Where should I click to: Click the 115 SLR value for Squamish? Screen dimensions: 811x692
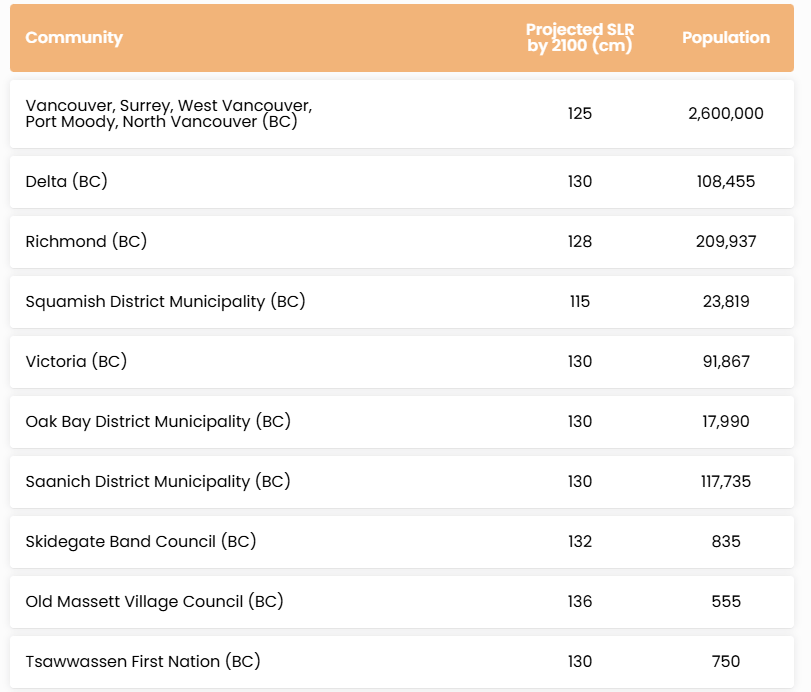click(580, 302)
